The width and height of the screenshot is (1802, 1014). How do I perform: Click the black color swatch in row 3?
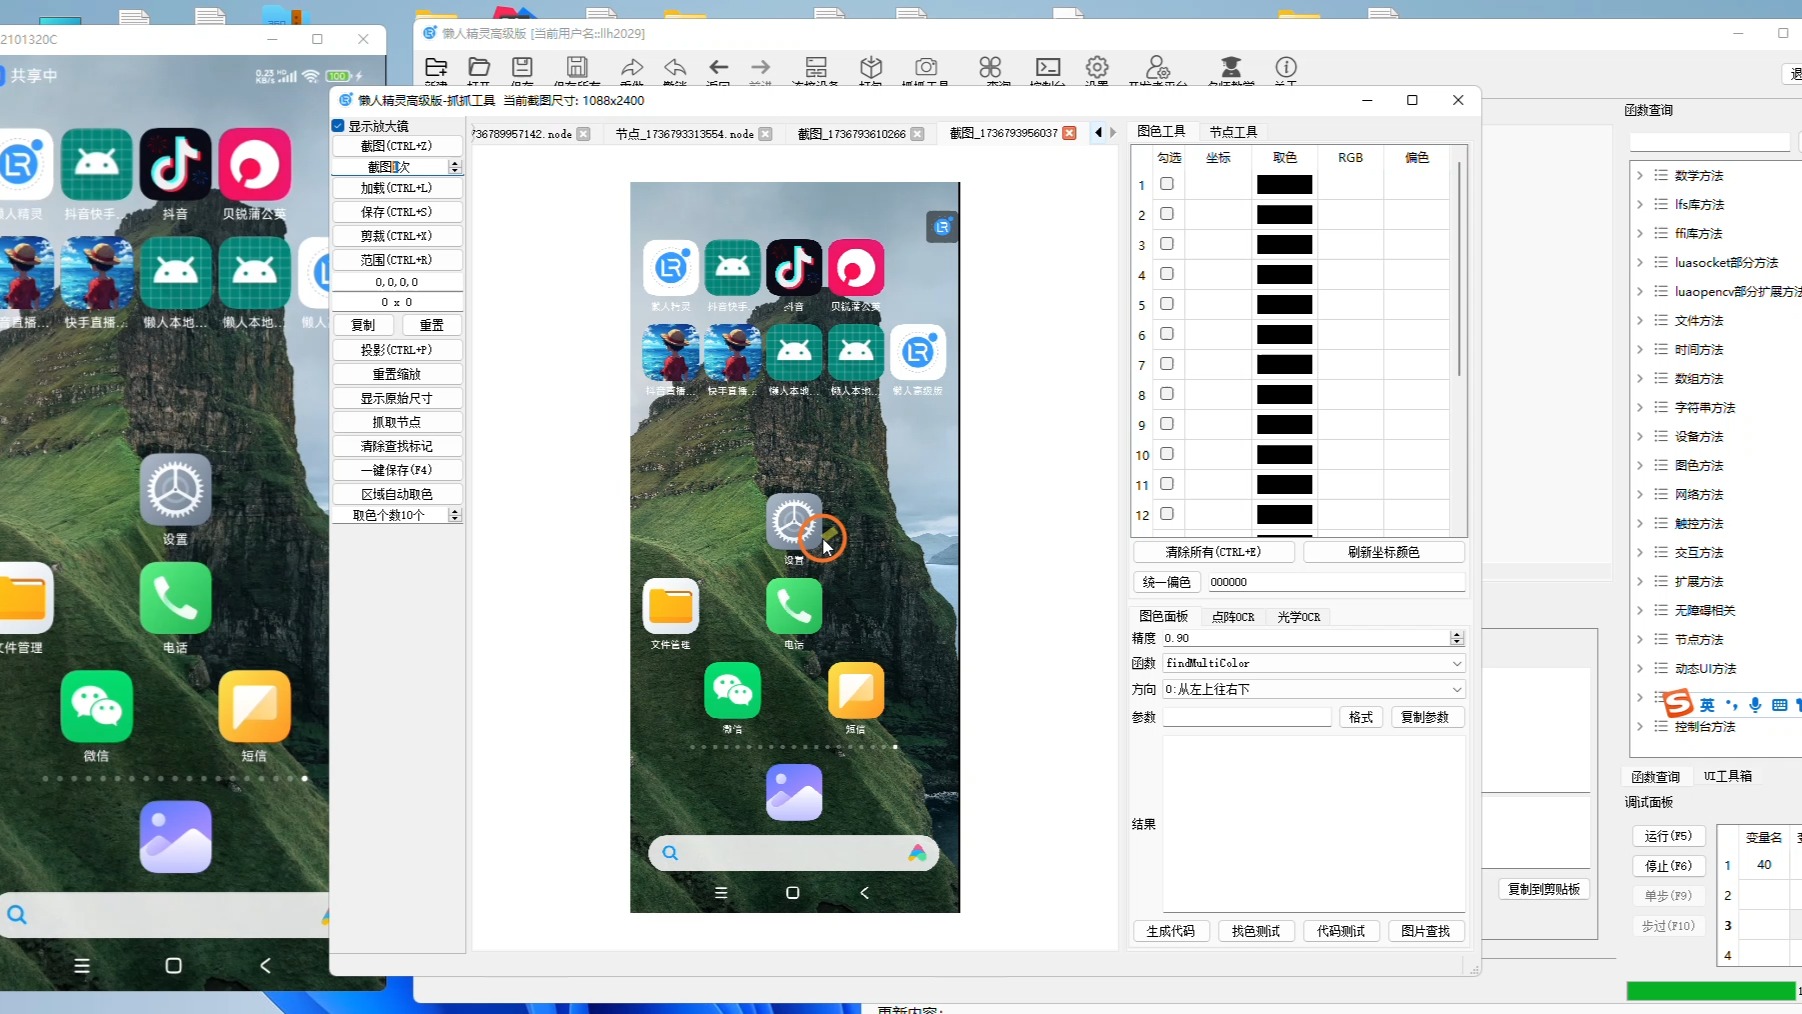click(1284, 245)
